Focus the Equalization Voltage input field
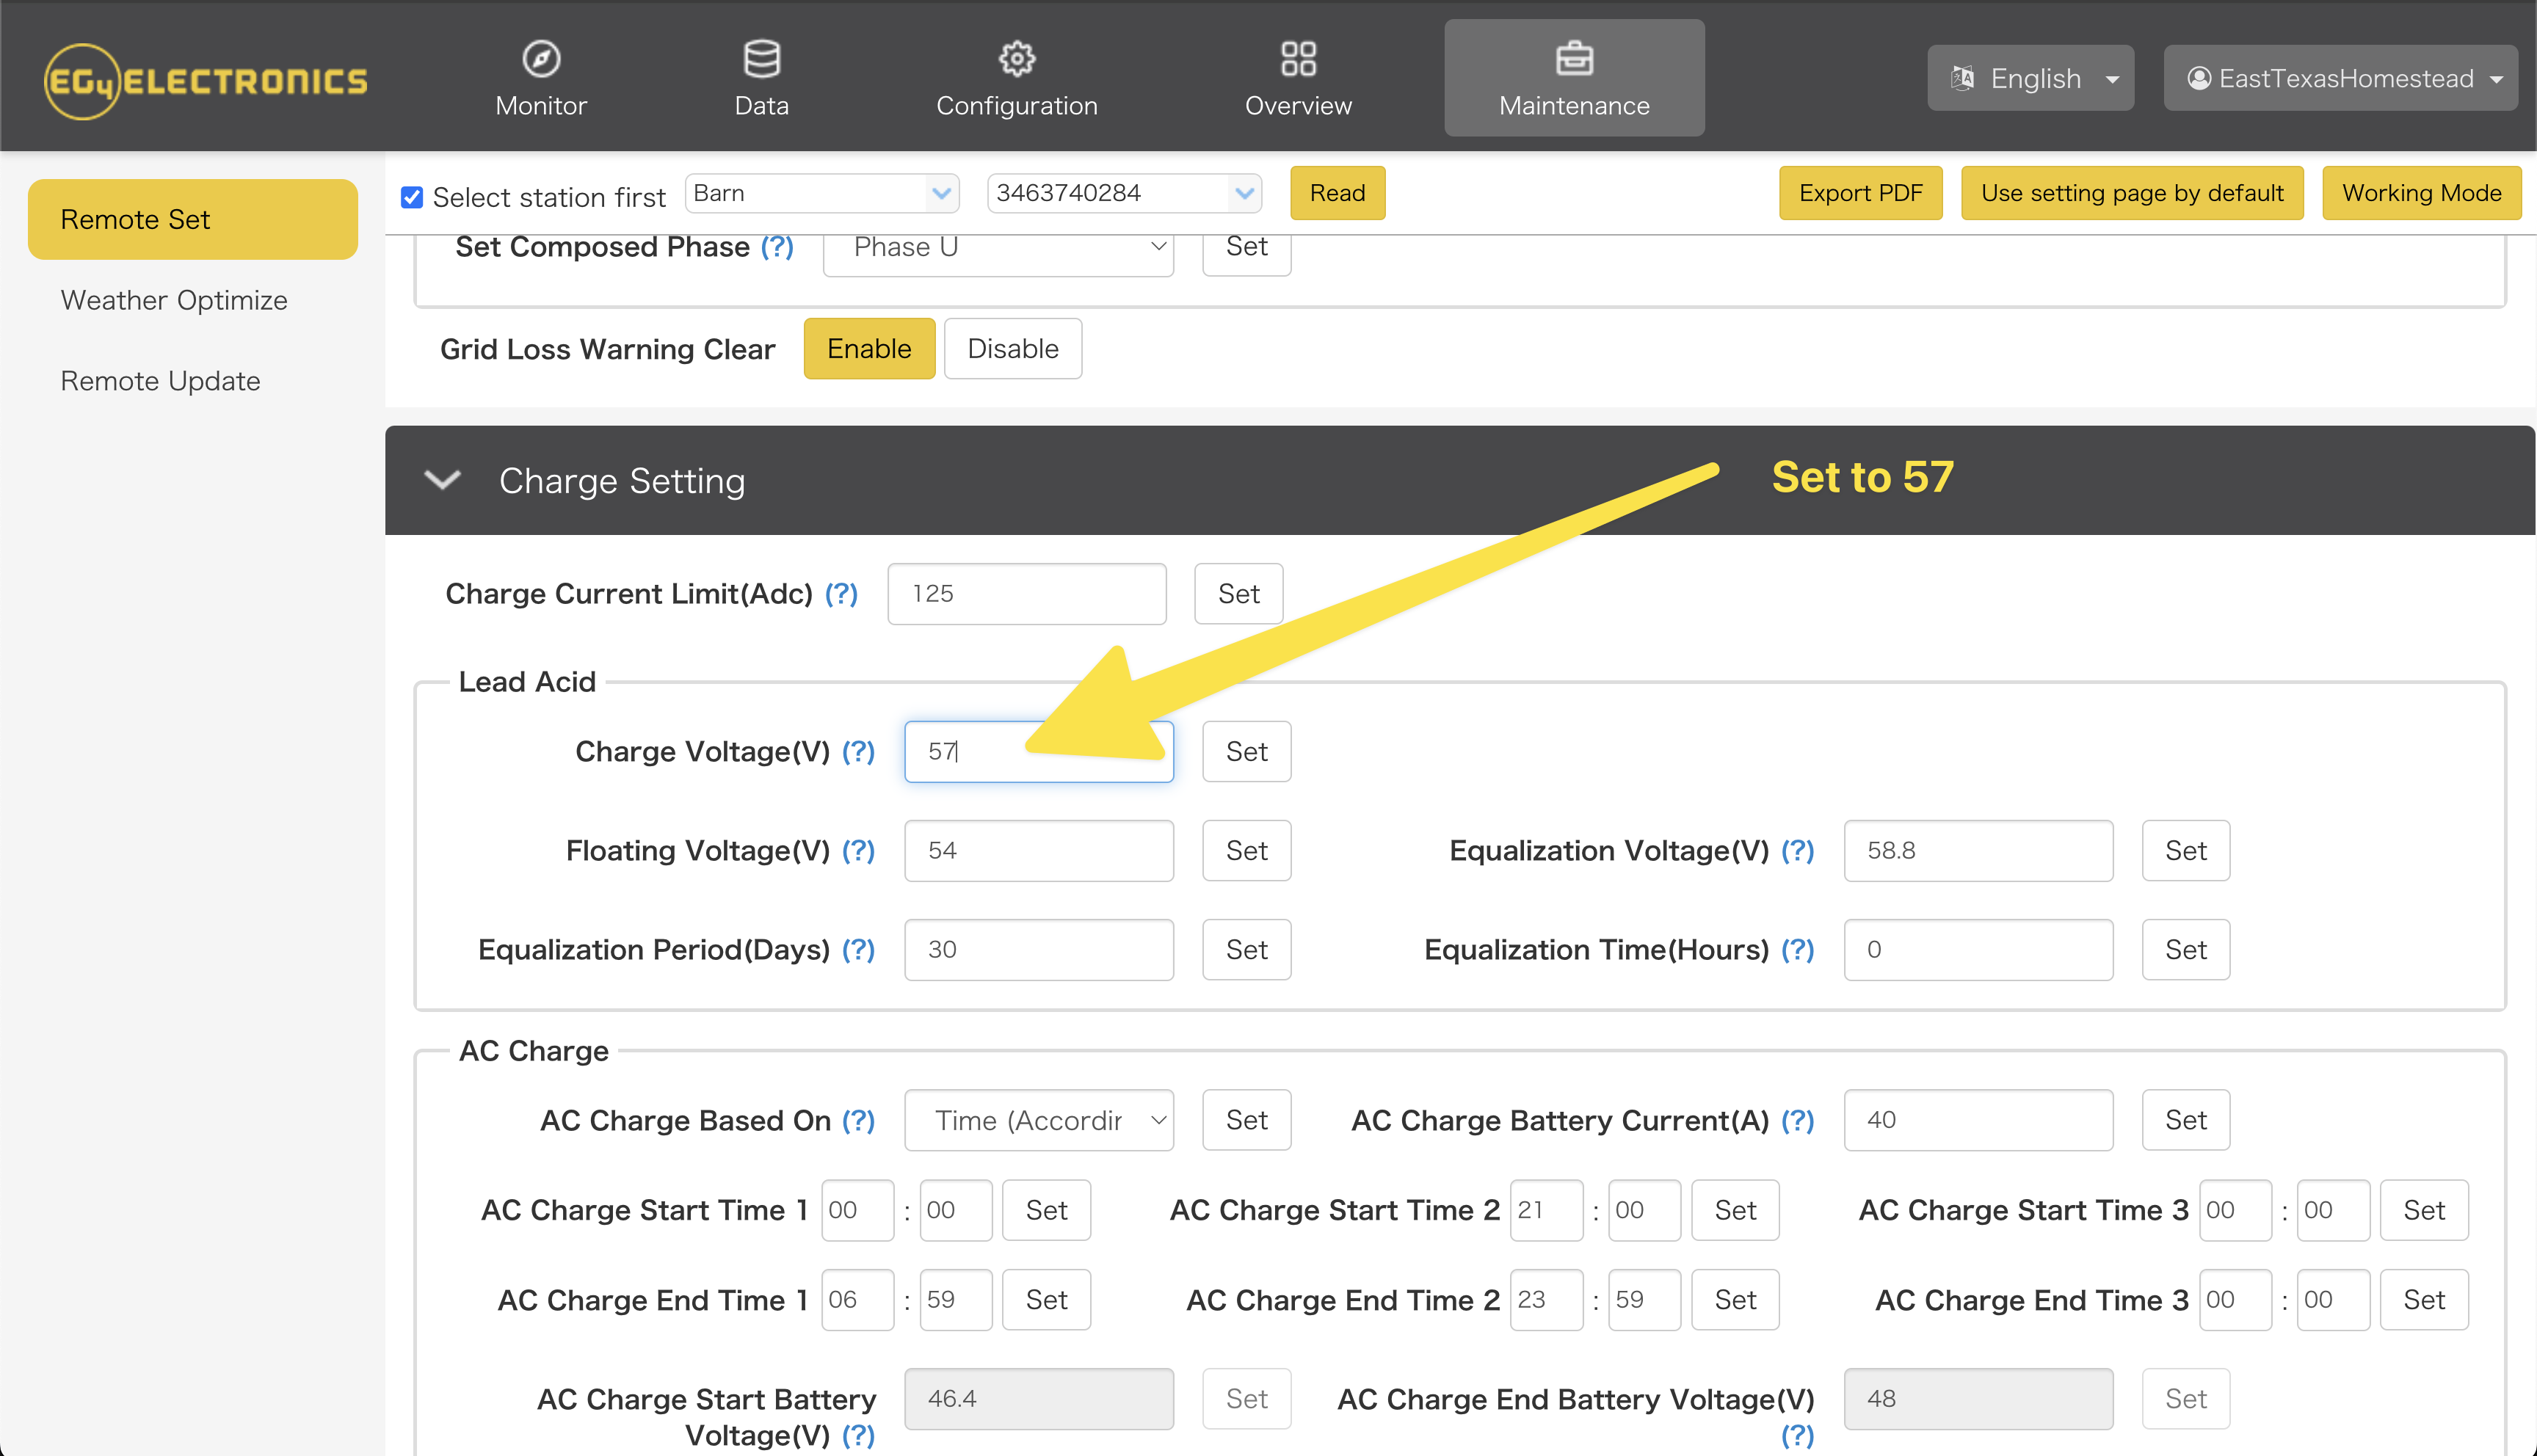The height and width of the screenshot is (1456, 2537). click(x=1978, y=850)
